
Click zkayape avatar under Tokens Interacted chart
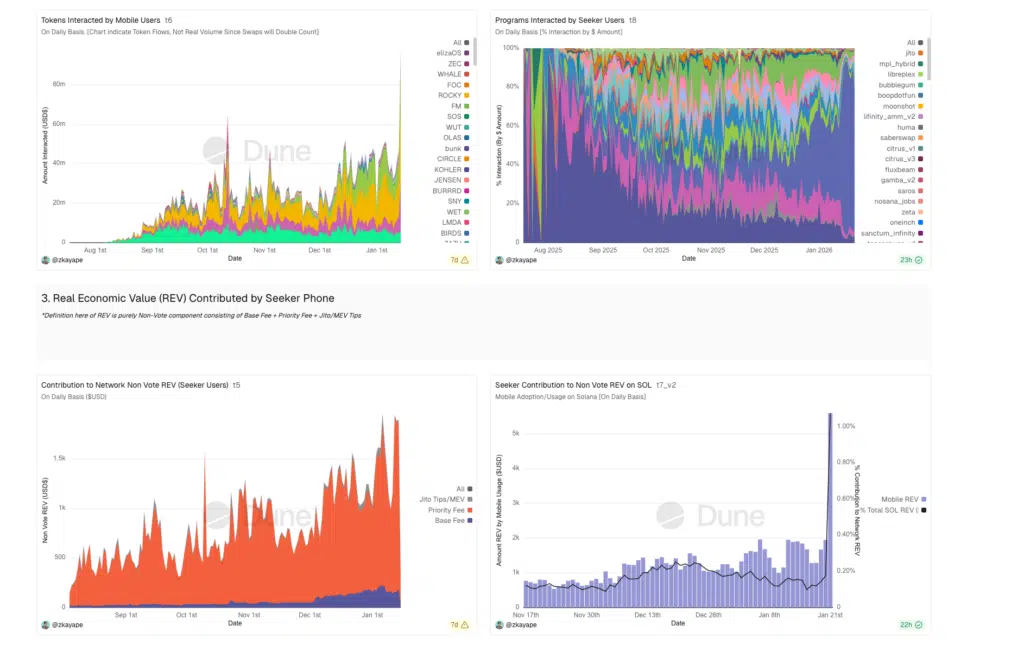(x=45, y=260)
